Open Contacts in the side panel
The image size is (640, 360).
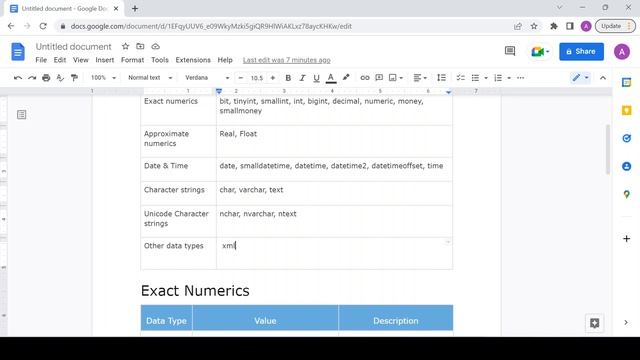coord(627,166)
